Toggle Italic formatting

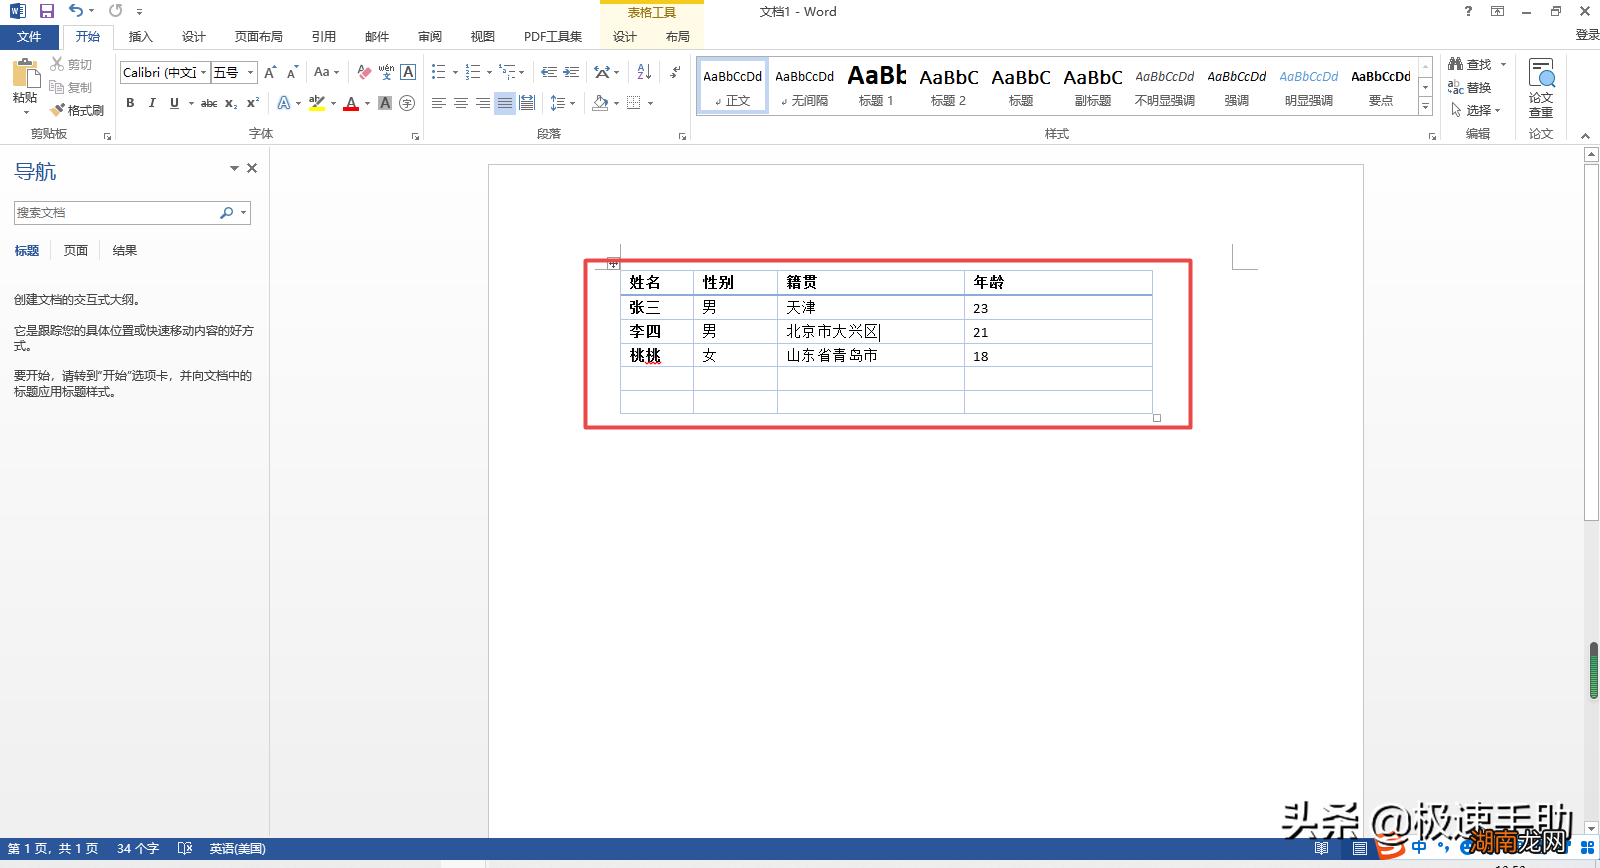152,103
